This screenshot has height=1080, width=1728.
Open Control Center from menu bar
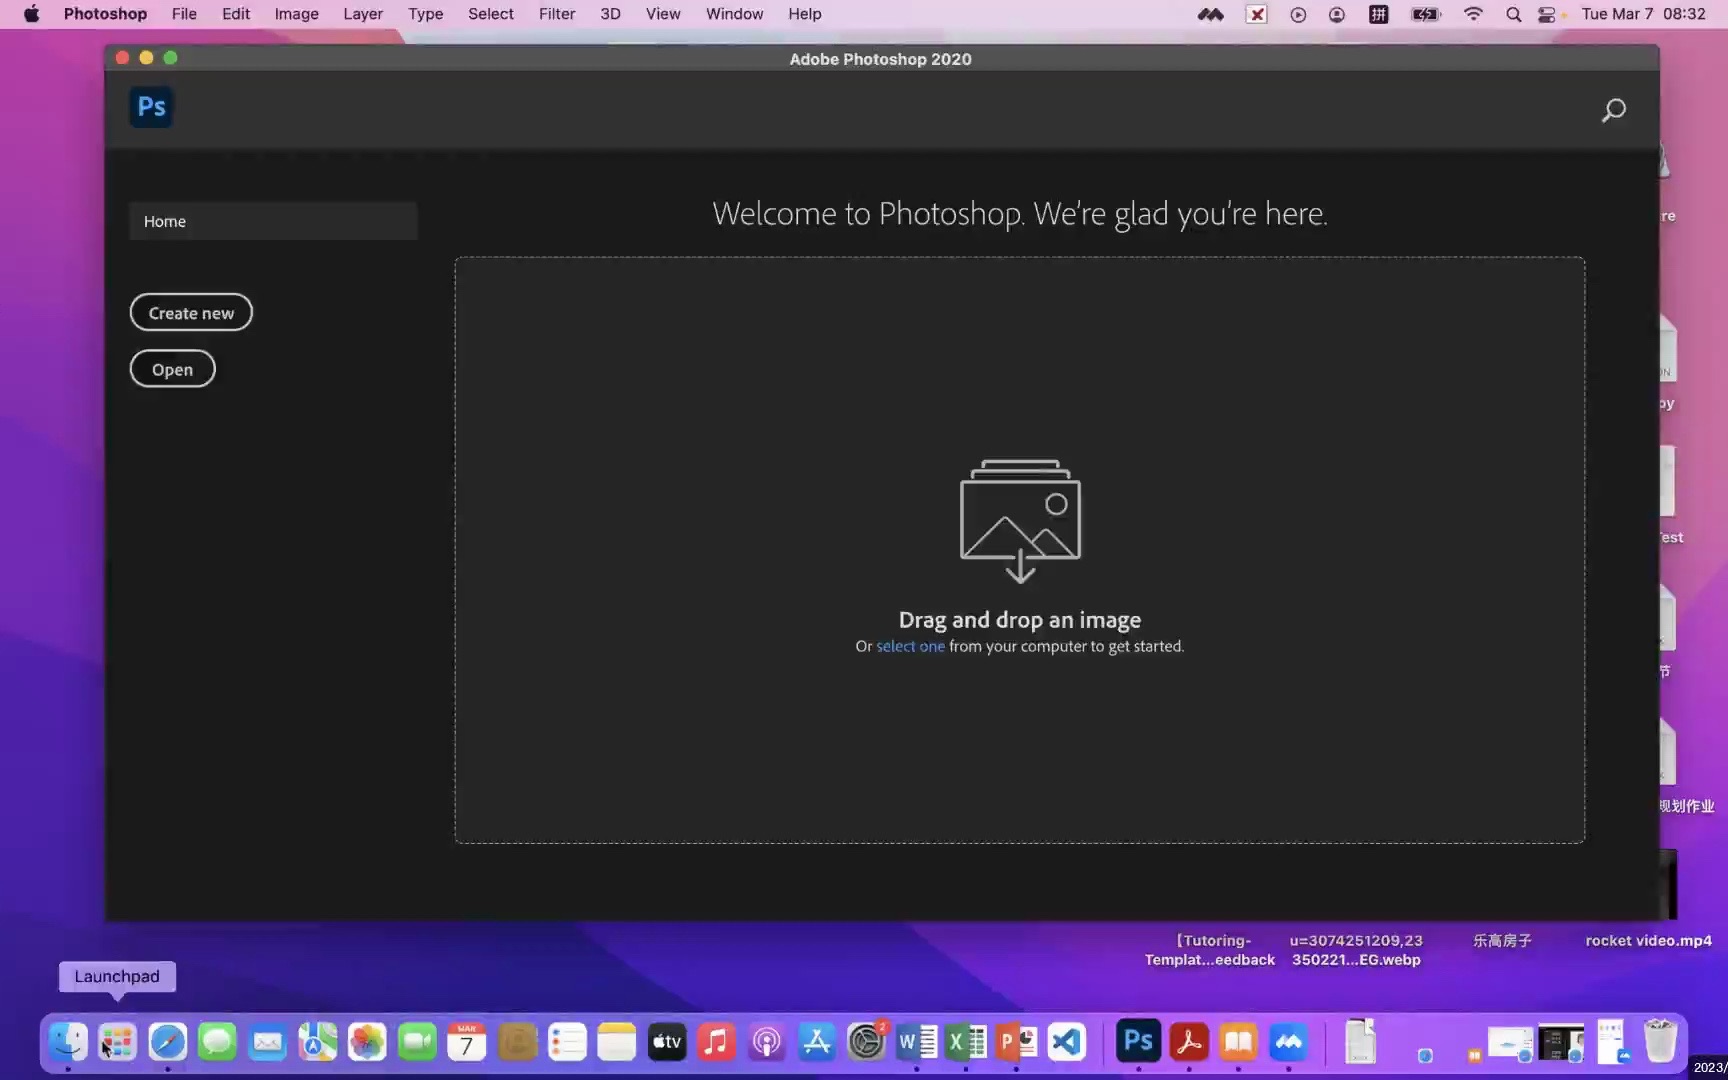click(1547, 14)
